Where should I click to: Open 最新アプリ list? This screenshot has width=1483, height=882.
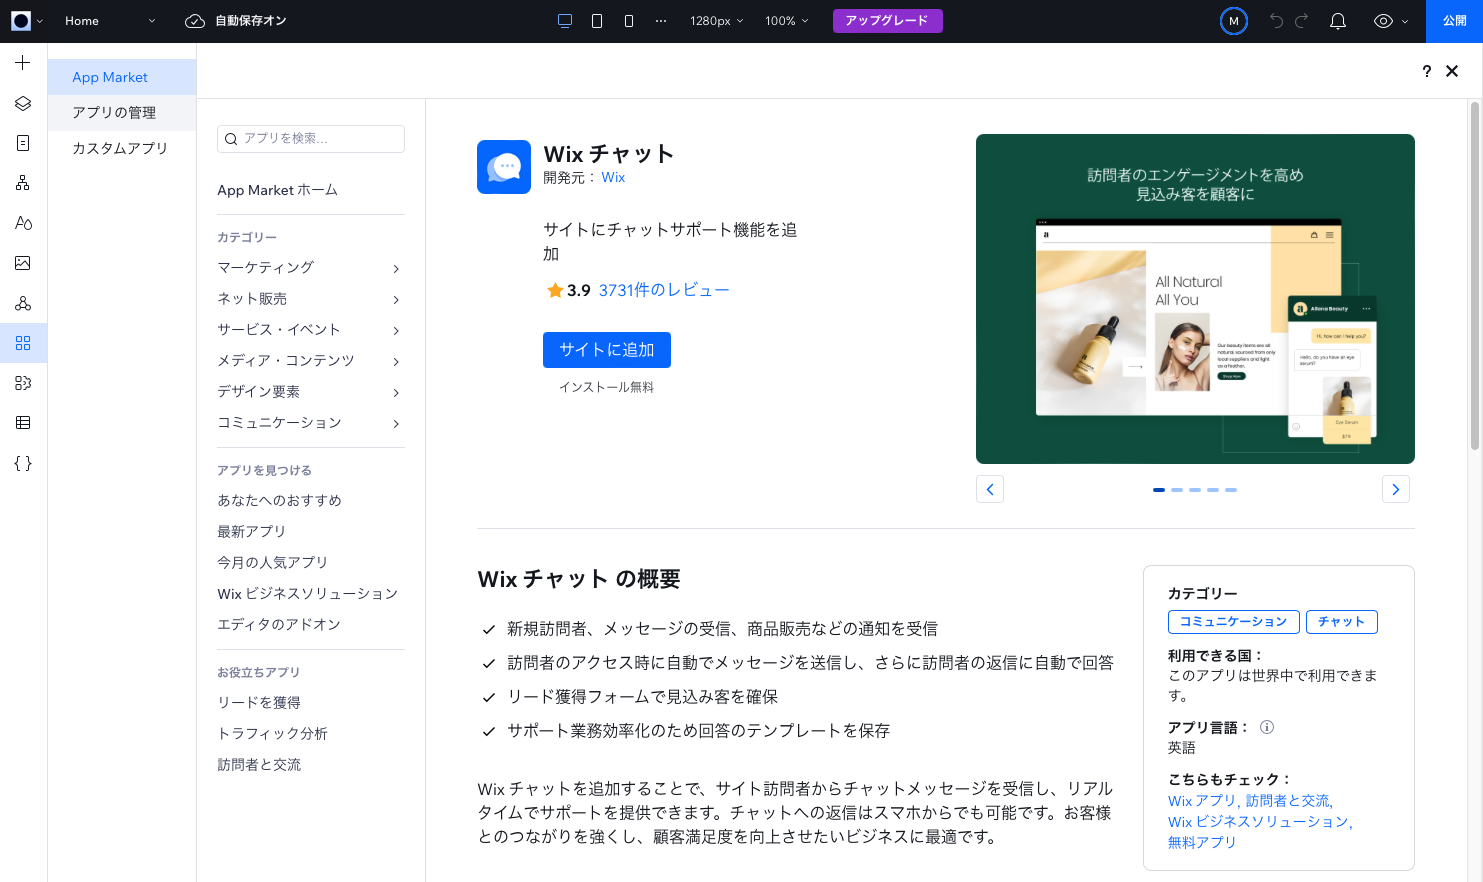coord(251,531)
